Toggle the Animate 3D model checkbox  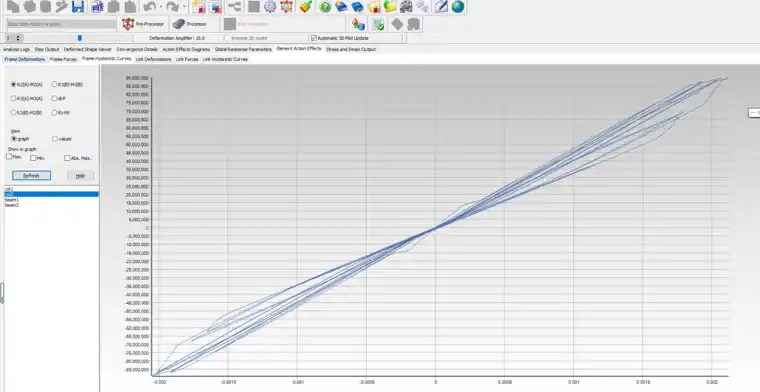(227, 38)
